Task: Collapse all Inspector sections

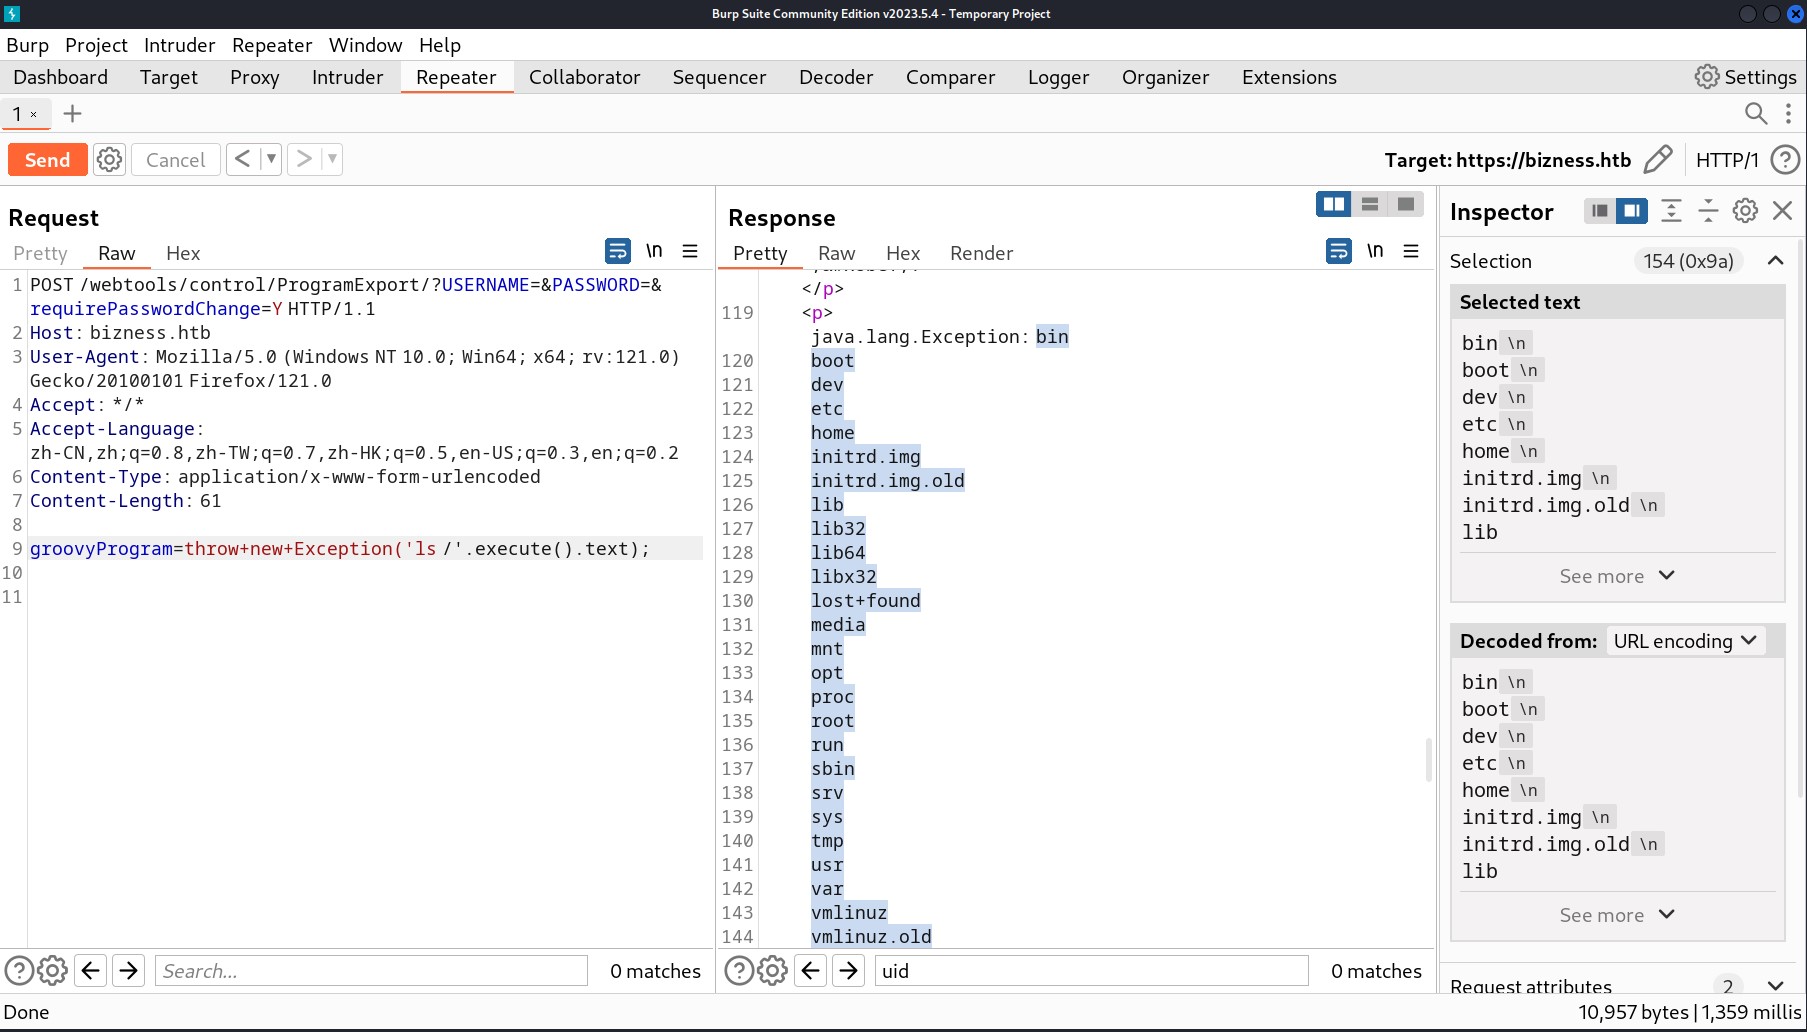Action: pyautogui.click(x=1708, y=211)
